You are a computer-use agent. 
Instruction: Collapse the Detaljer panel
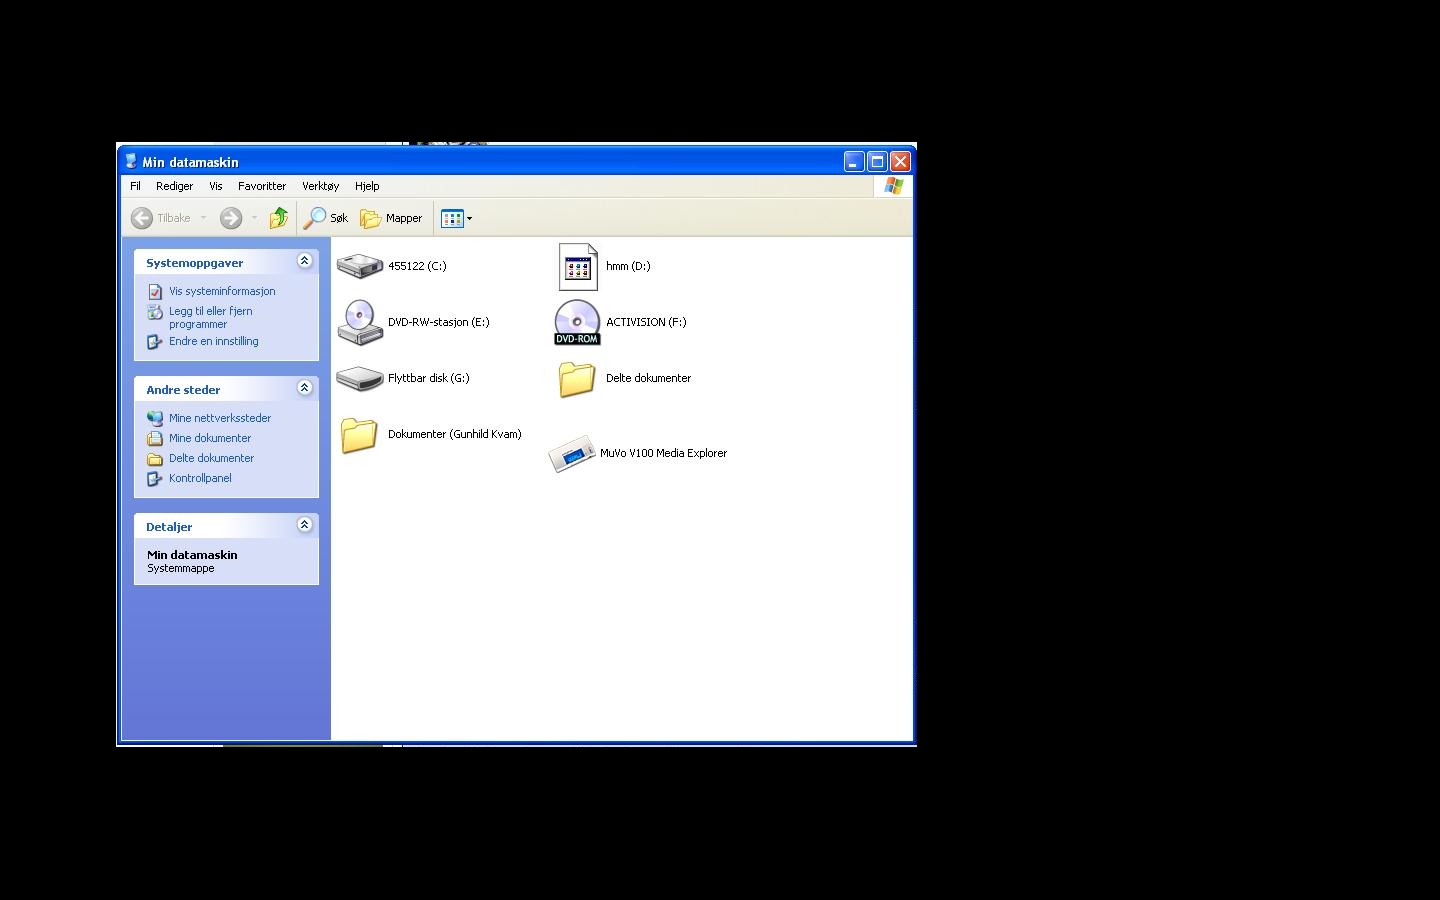tap(305, 525)
